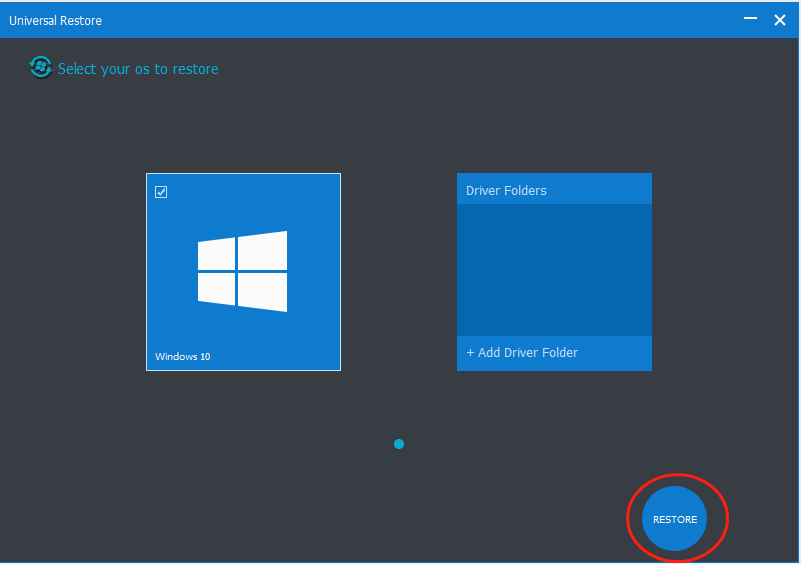Click the RESTORE button
Viewport: 801px width, 564px height.
[674, 519]
